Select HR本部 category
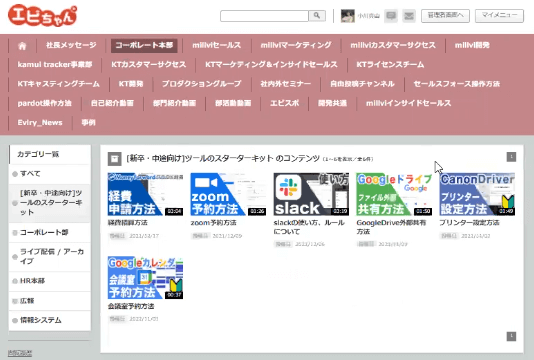The height and width of the screenshot is (360, 534). pos(50,281)
